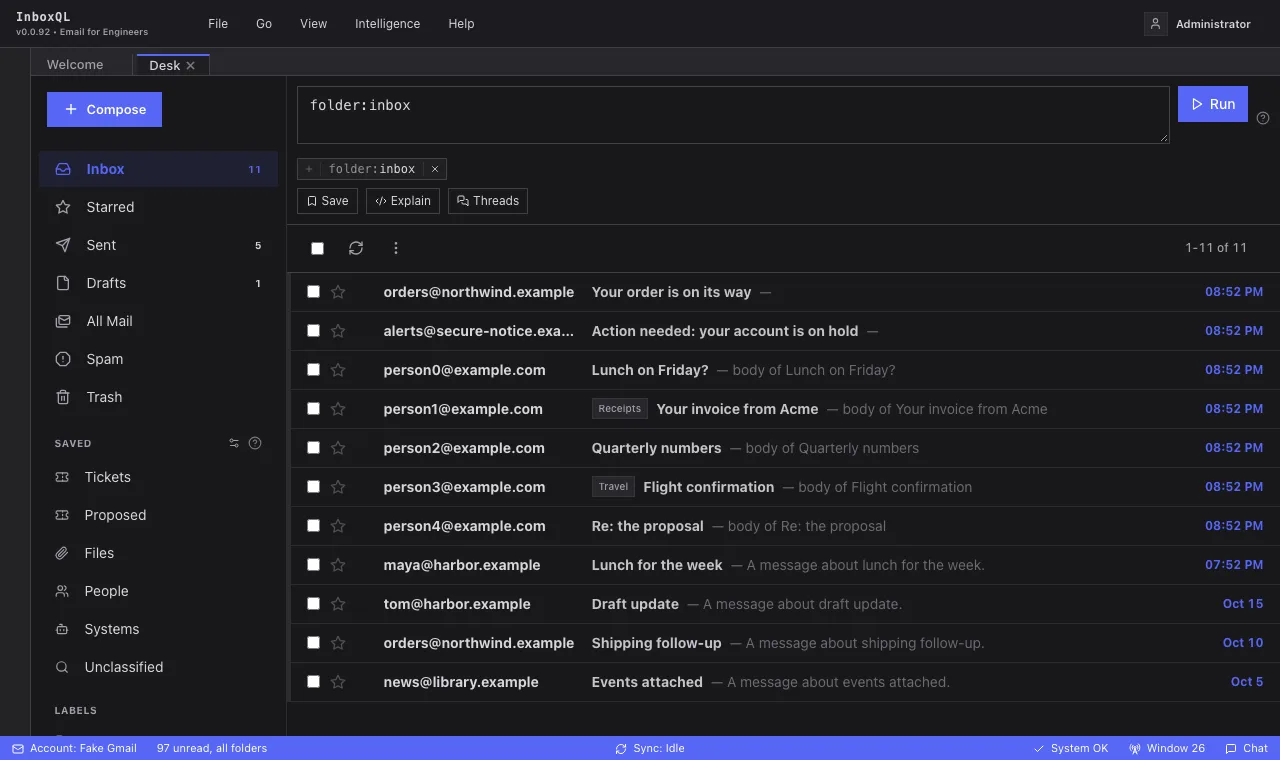
Task: Open the All Mail folder
Action: tap(158, 321)
